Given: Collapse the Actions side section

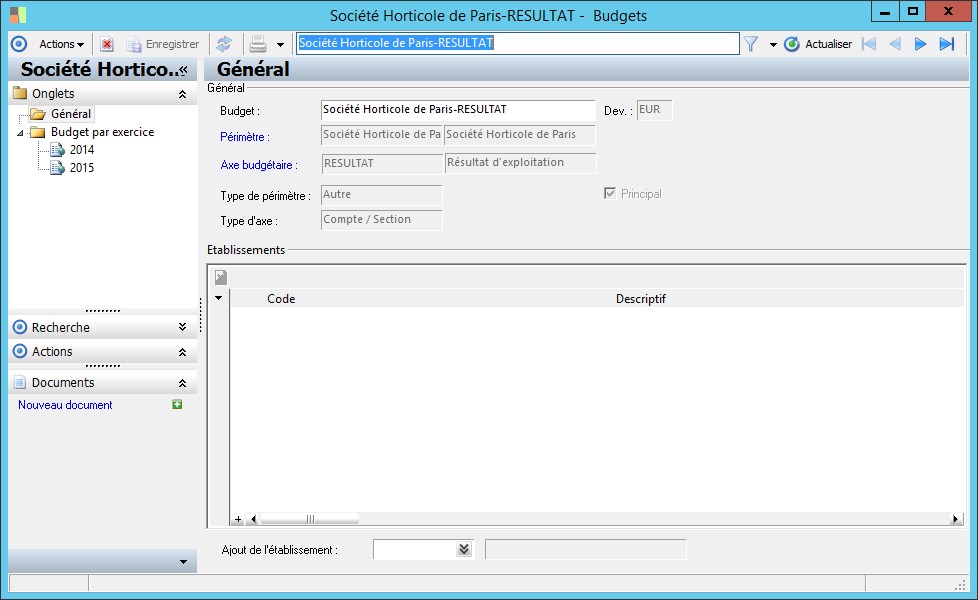Looking at the screenshot, I should [x=182, y=352].
